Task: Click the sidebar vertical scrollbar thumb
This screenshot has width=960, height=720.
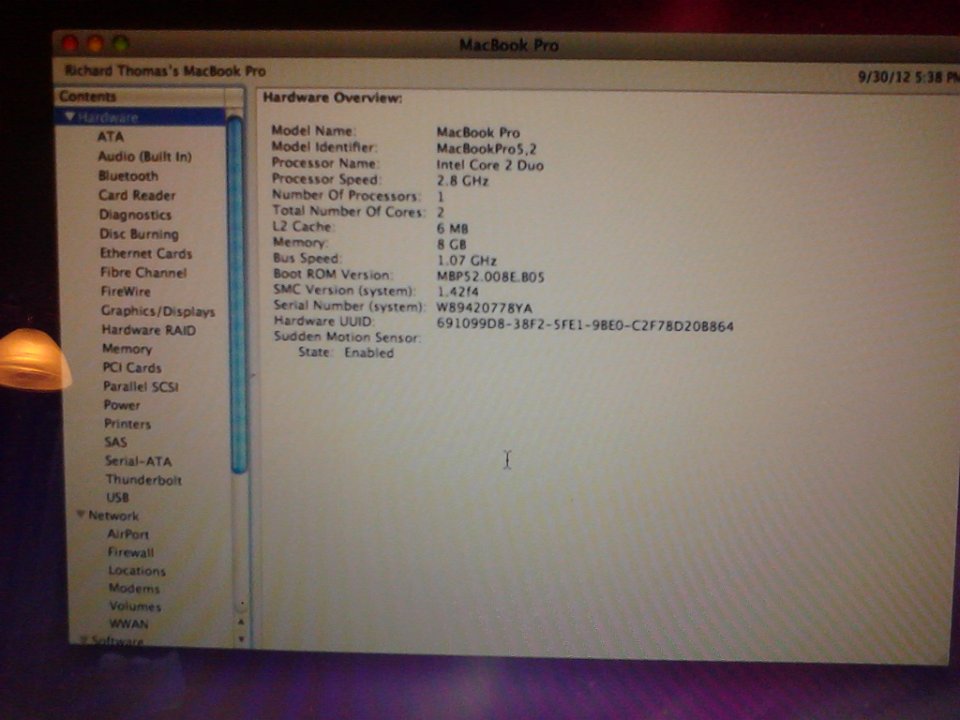Action: click(x=237, y=295)
